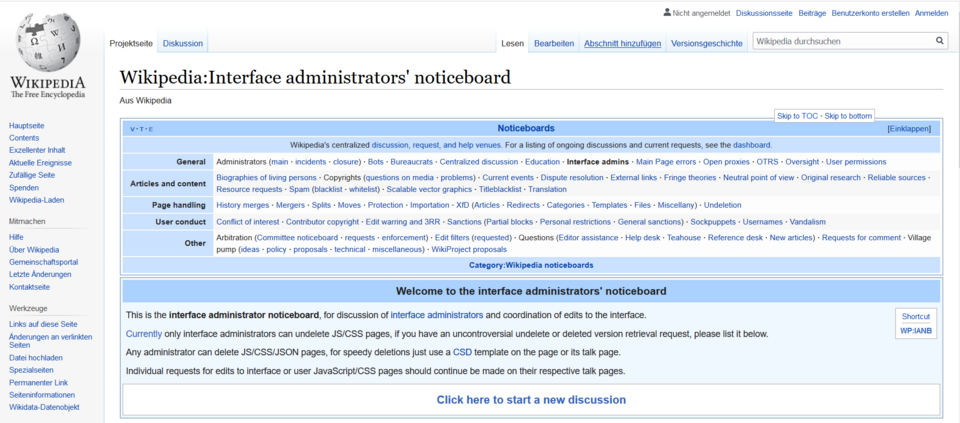Open Exzellenter Inhalt sidebar link
This screenshot has width=960, height=423.
(37, 150)
